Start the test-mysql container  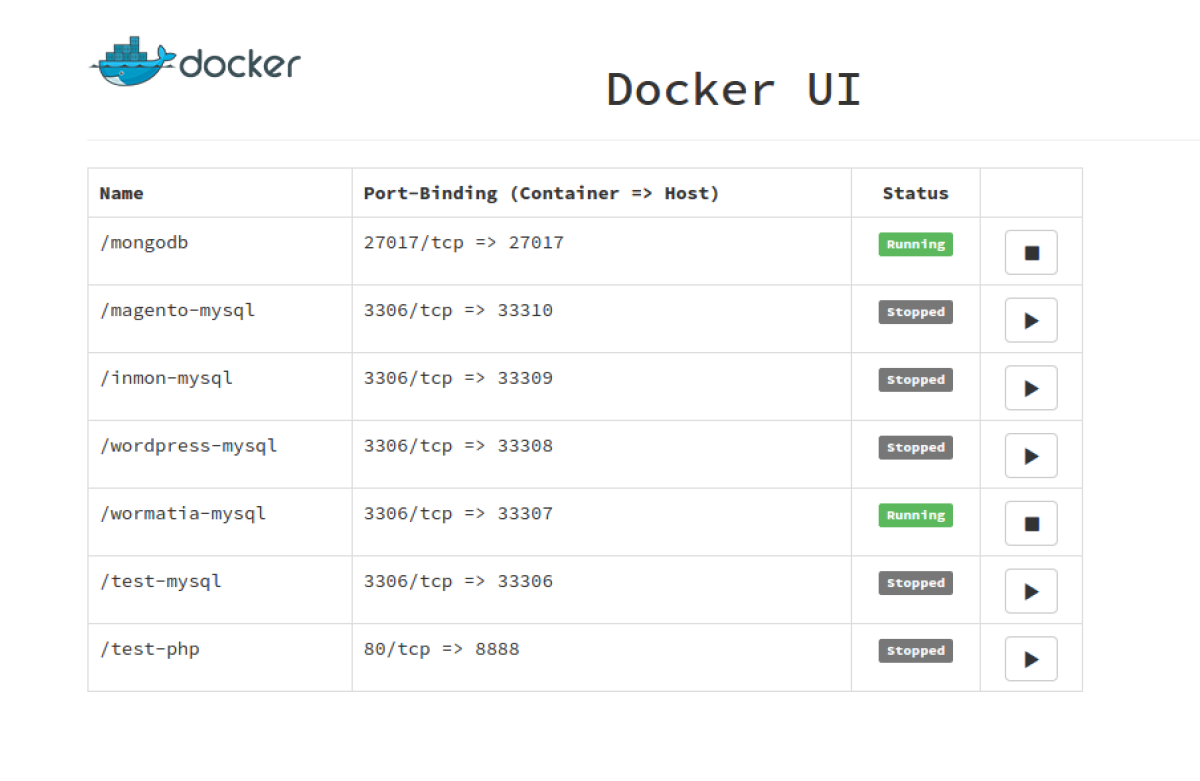point(1031,590)
